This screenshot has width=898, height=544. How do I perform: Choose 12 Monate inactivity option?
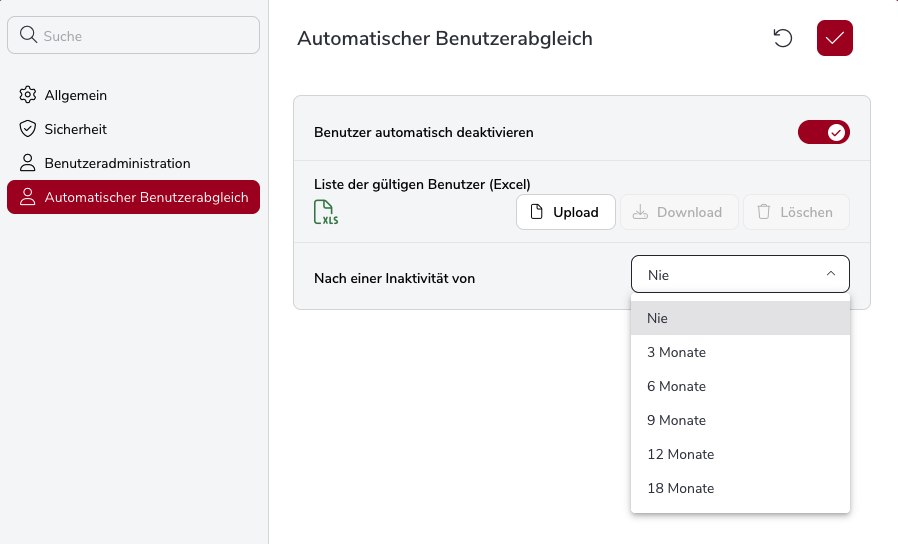tap(681, 454)
